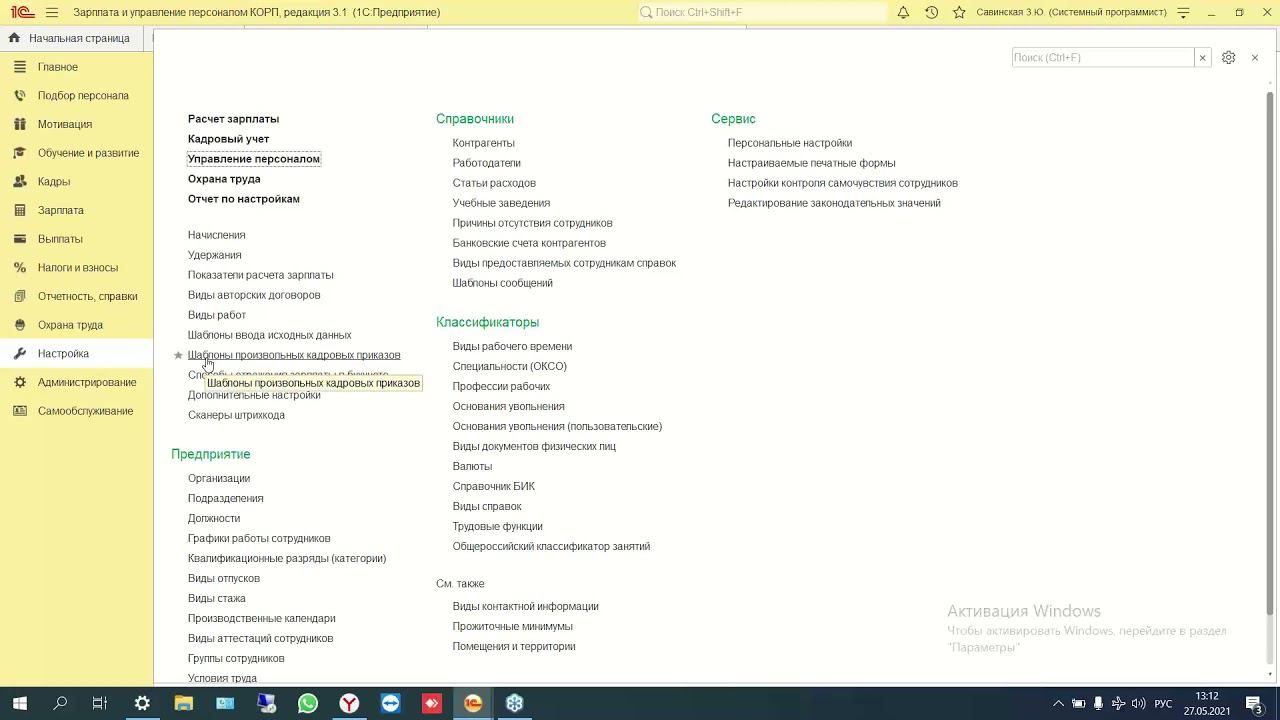Viewport: 1280px width, 720px height.
Task: Open Кадровый учет settings
Action: (x=228, y=139)
